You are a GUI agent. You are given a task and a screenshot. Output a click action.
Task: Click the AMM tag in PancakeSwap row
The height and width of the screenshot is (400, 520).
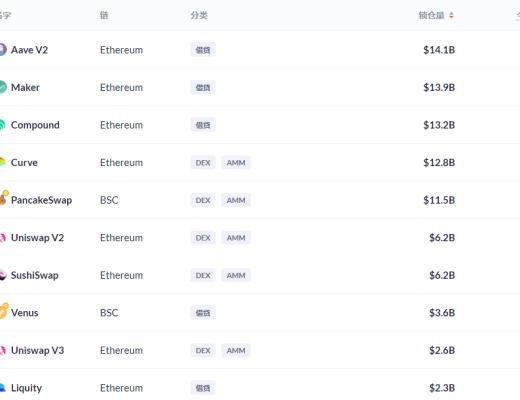(x=236, y=200)
